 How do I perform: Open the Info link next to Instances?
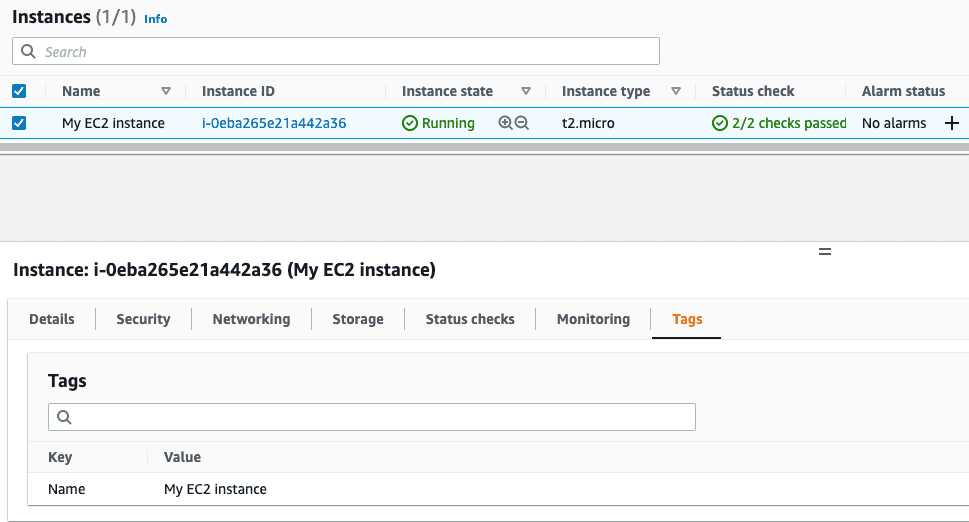coord(156,19)
